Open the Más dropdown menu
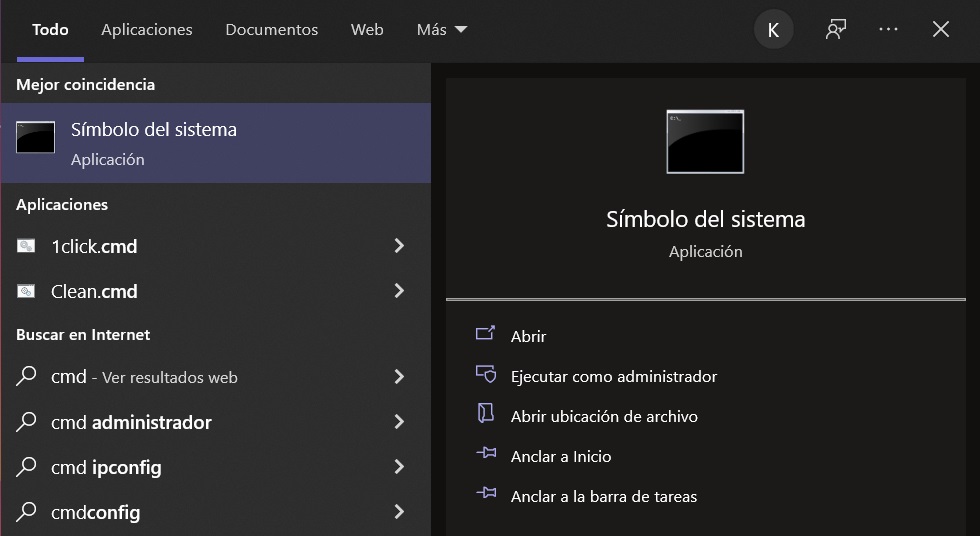 point(442,30)
